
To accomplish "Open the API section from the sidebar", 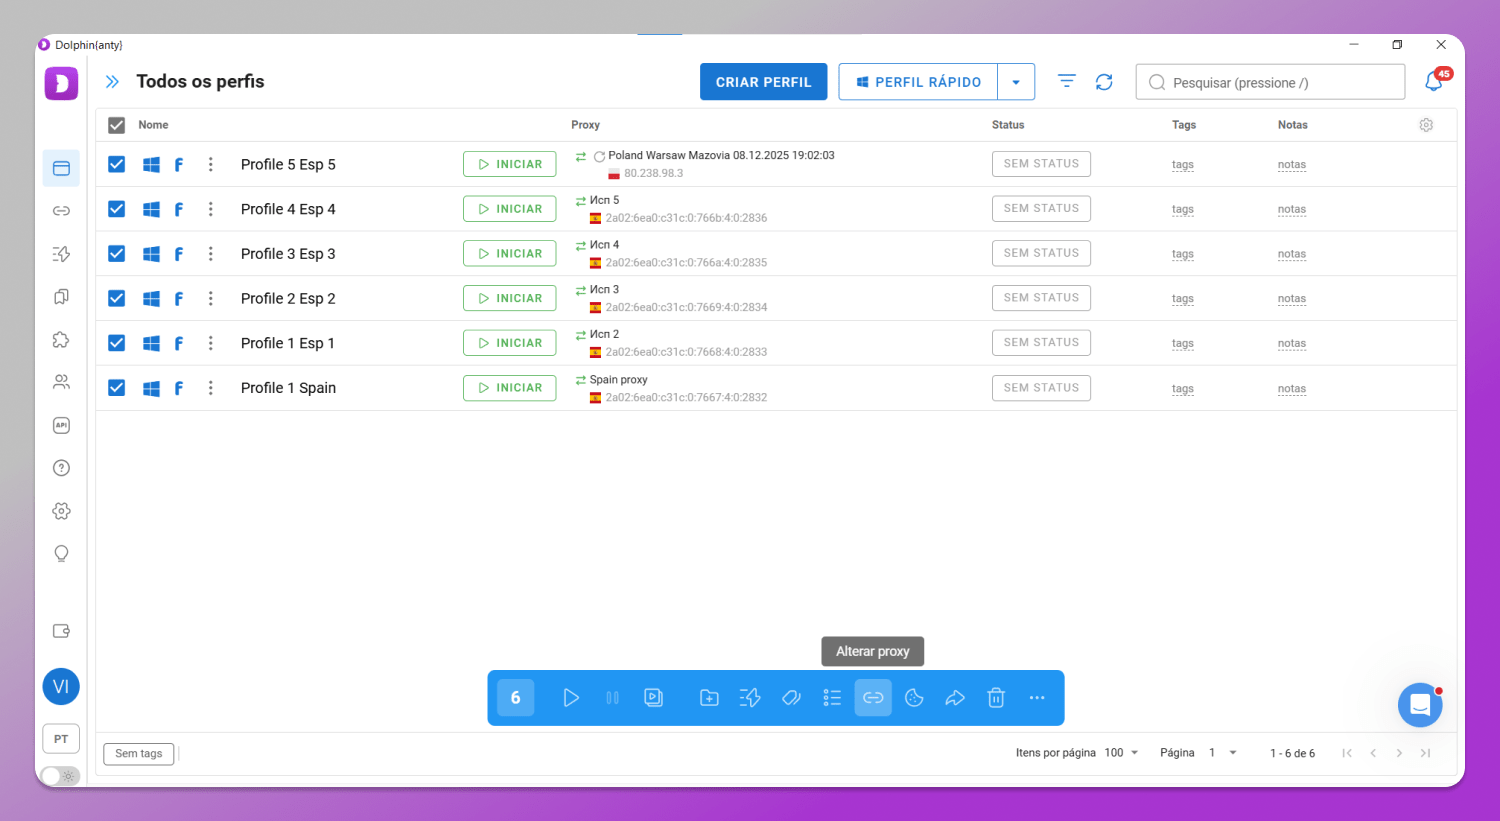I will [61, 425].
